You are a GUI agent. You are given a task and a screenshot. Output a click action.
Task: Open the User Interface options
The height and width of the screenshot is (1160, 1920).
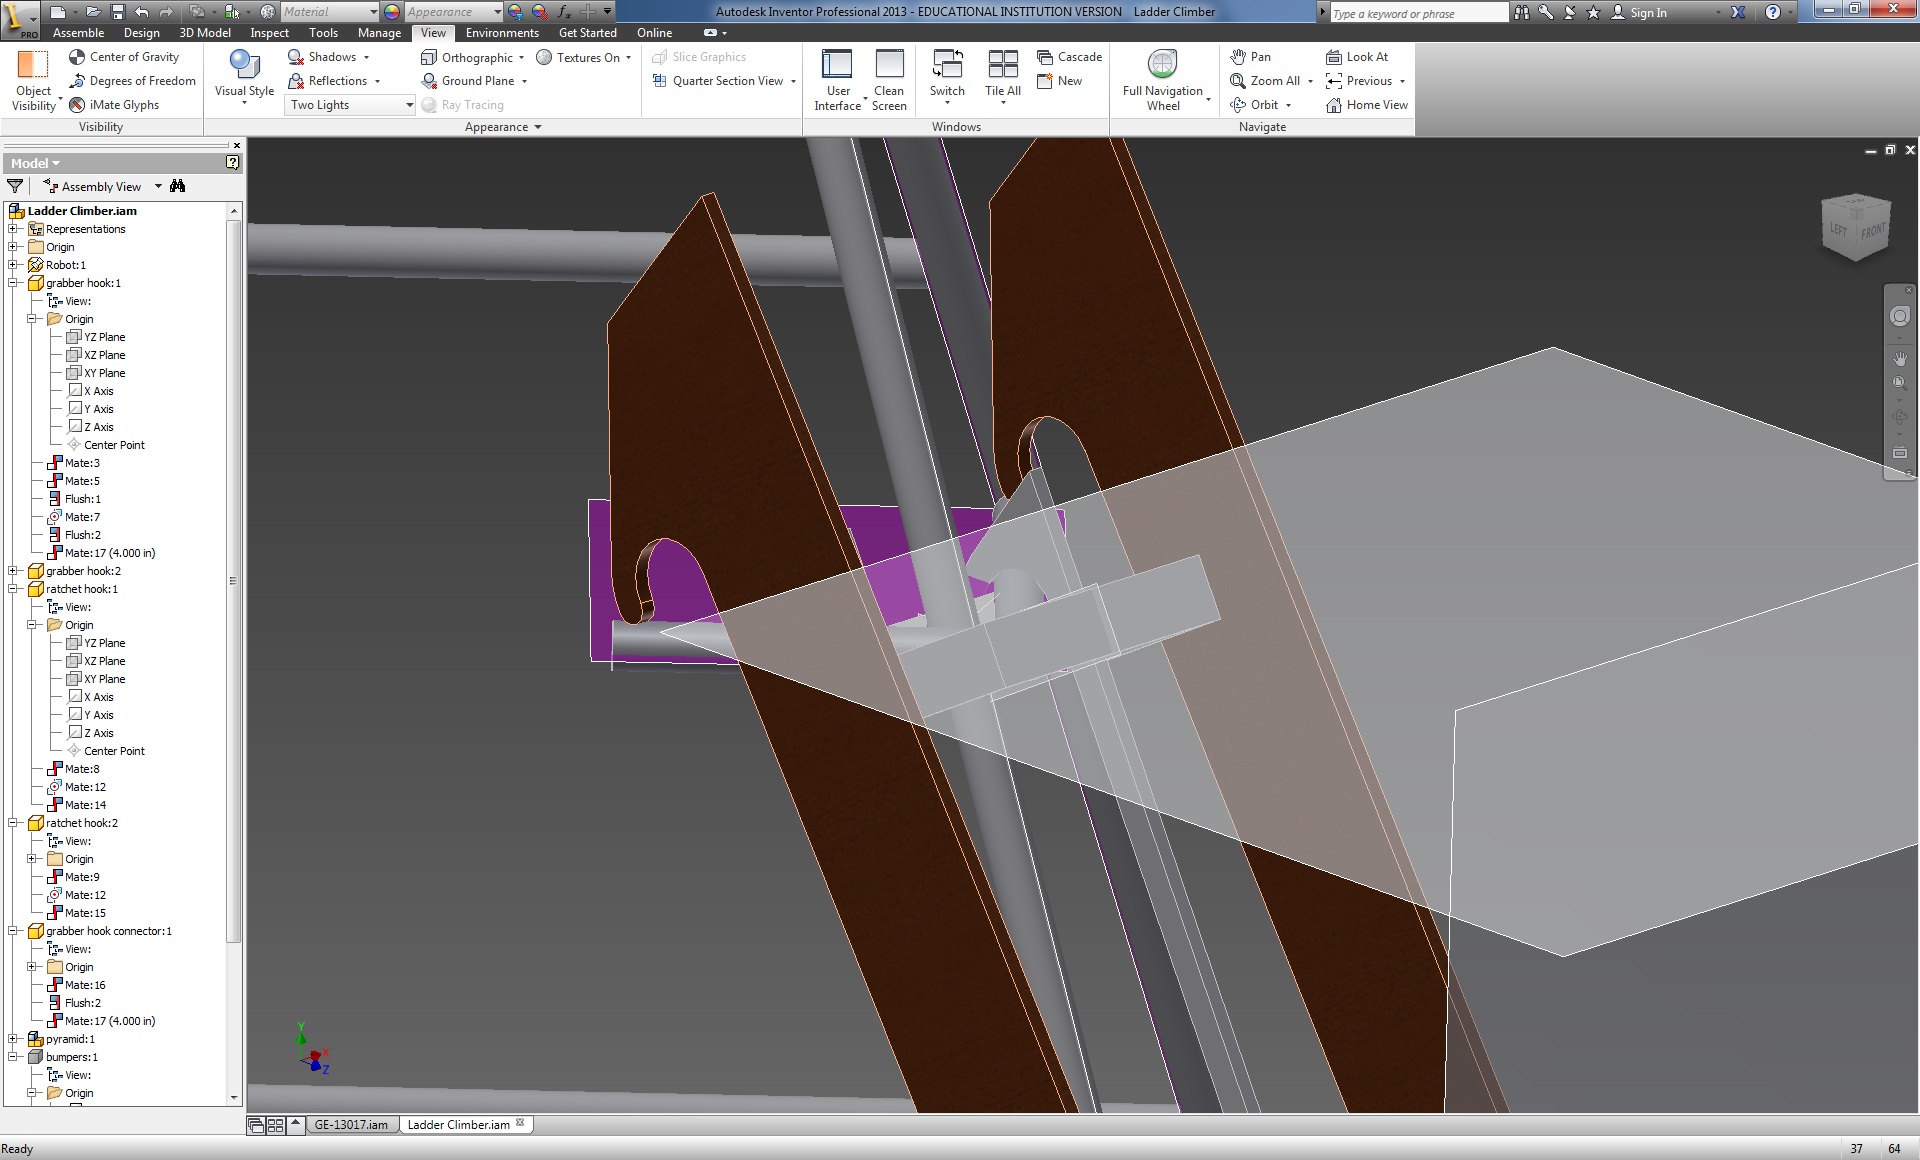837,80
